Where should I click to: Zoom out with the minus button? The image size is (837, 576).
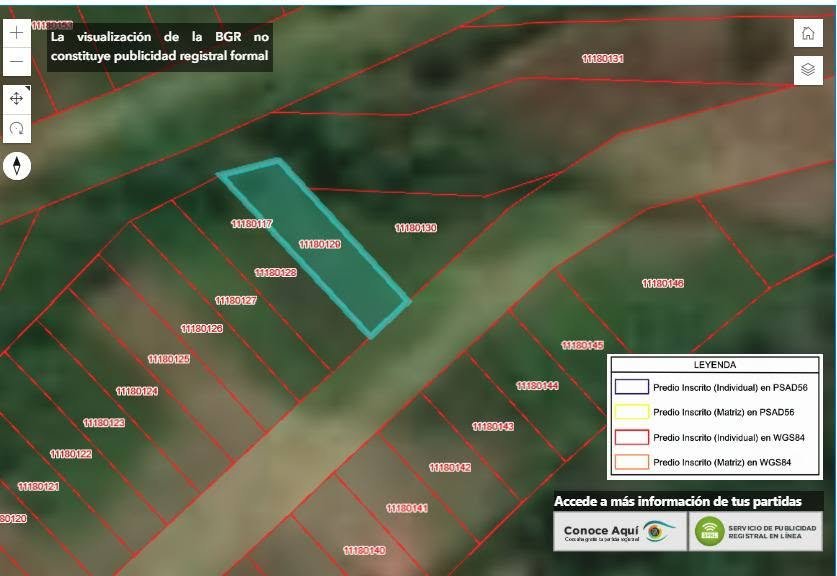[17, 61]
